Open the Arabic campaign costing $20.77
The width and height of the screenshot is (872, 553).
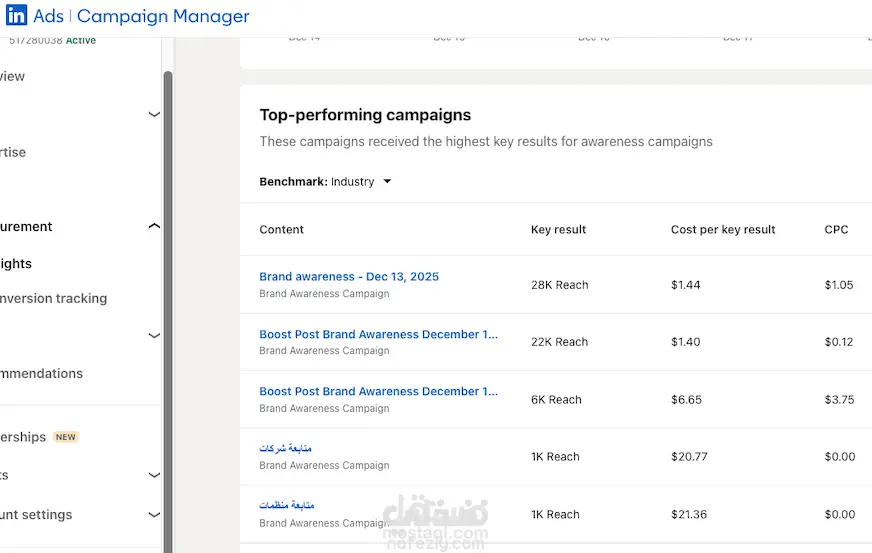285,448
